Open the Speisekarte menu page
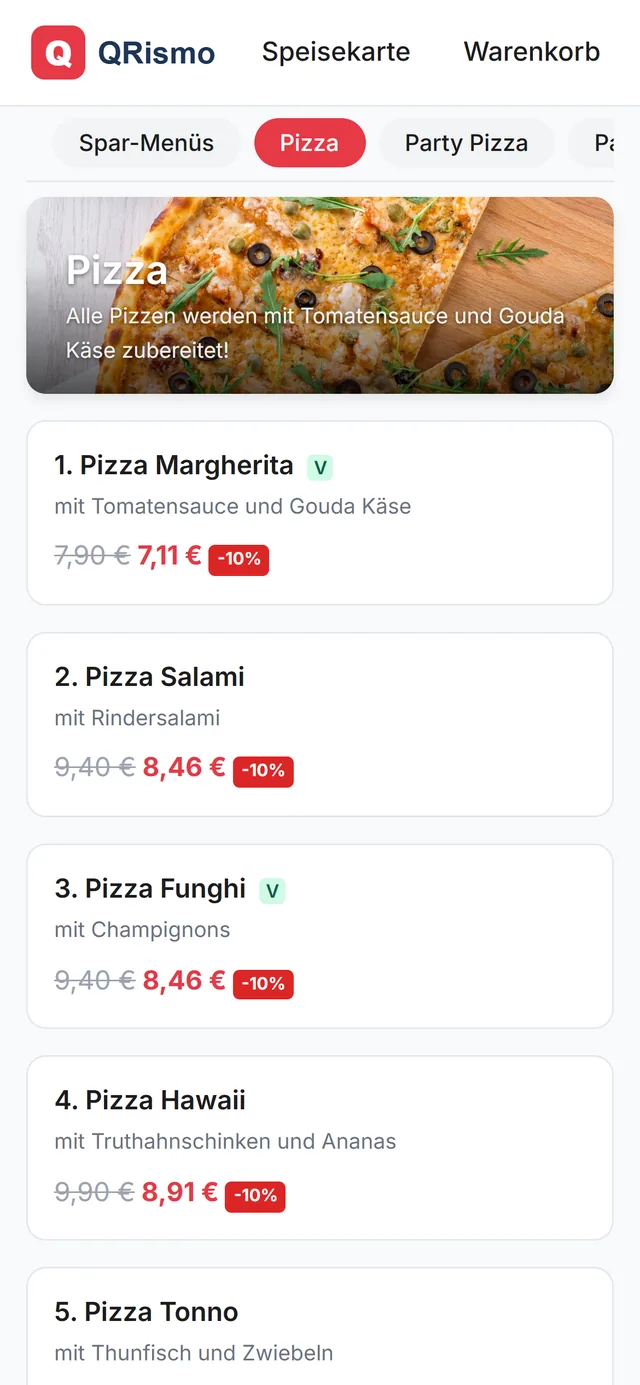Viewport: 640px width, 1385px height. 336,52
